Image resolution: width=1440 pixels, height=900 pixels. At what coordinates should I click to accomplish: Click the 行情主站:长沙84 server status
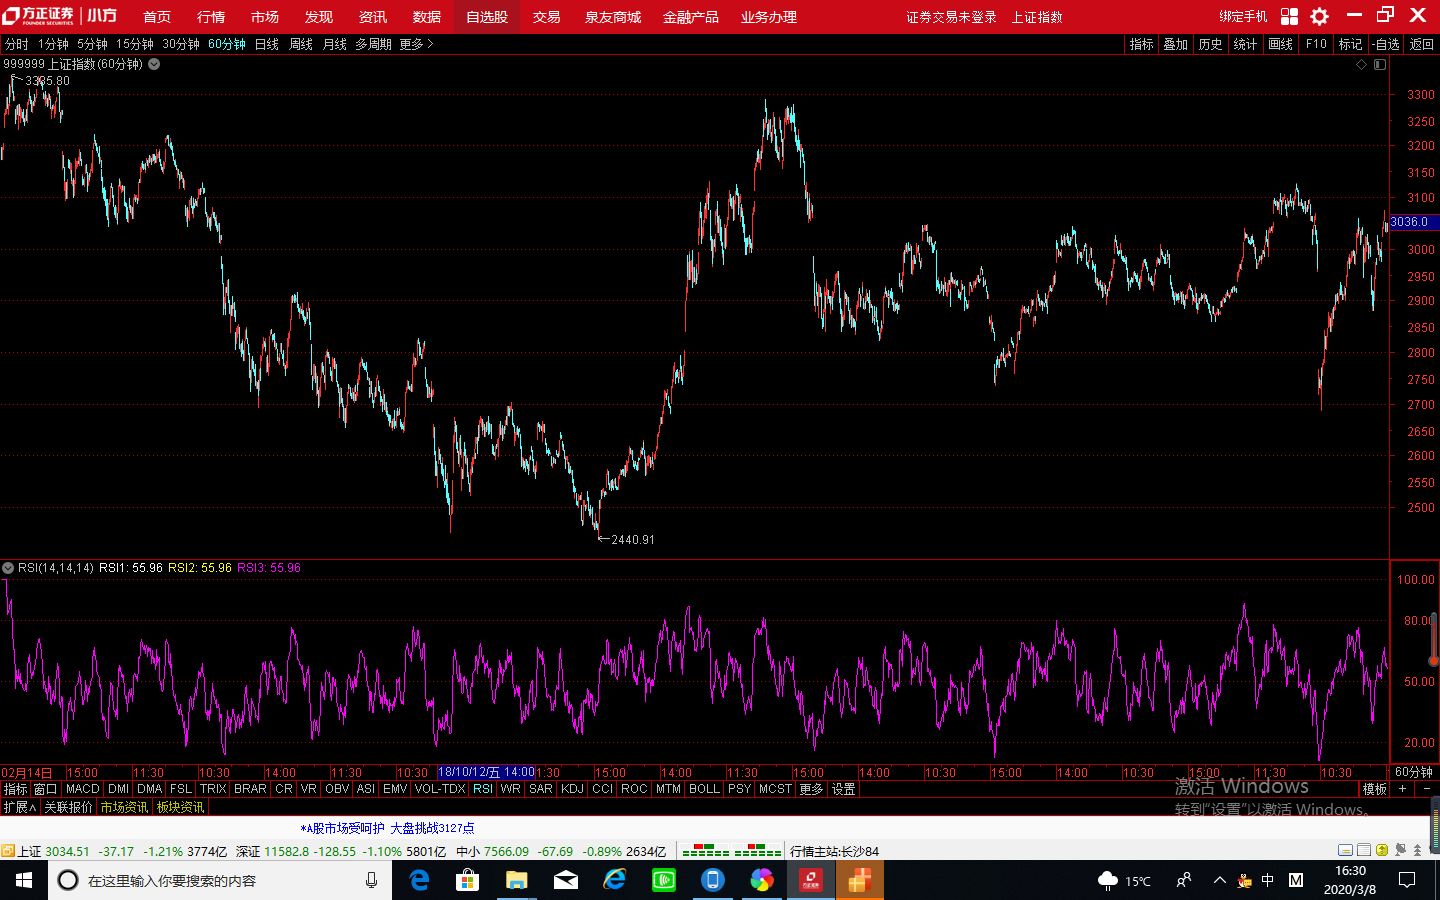(x=834, y=851)
